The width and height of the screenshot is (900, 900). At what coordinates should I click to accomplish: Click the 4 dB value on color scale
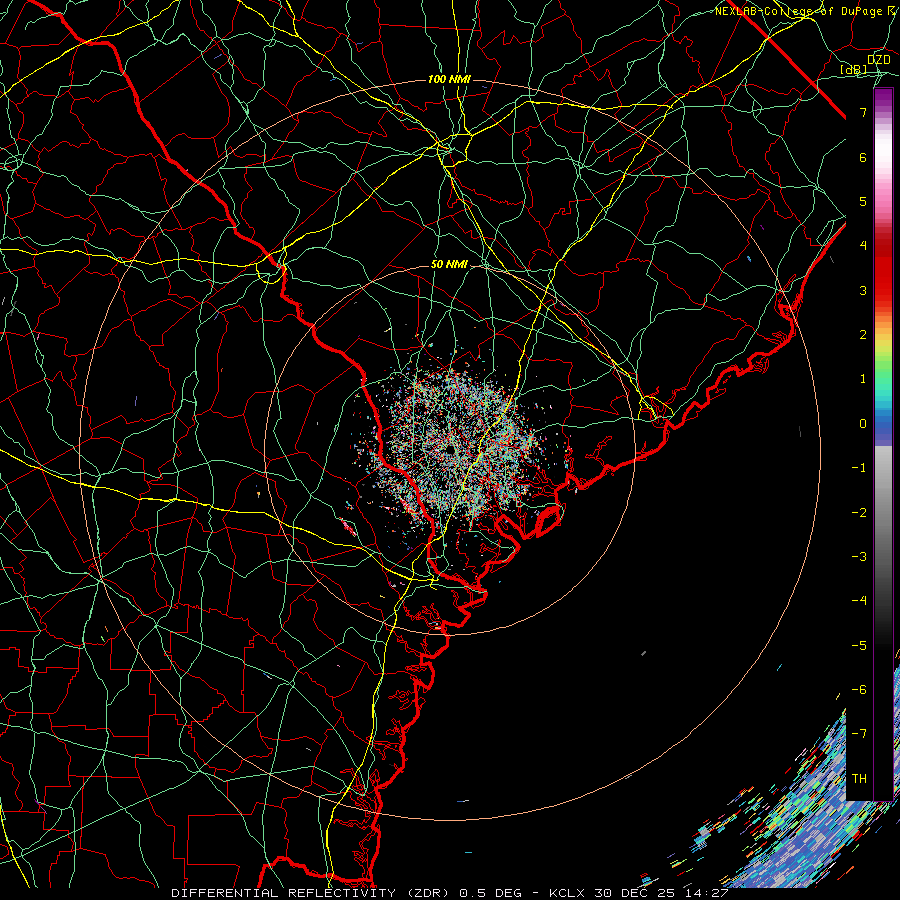tap(863, 246)
